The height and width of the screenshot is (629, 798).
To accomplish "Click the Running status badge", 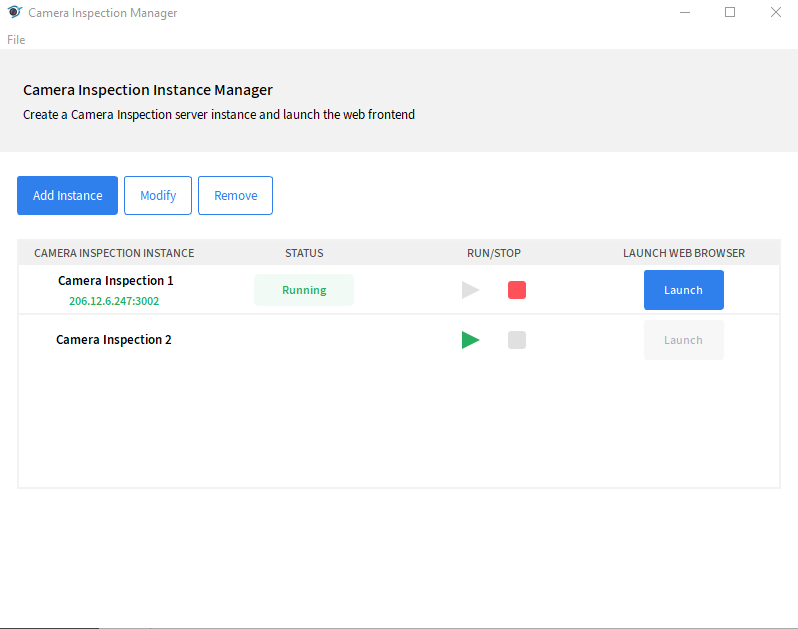I will [x=304, y=290].
